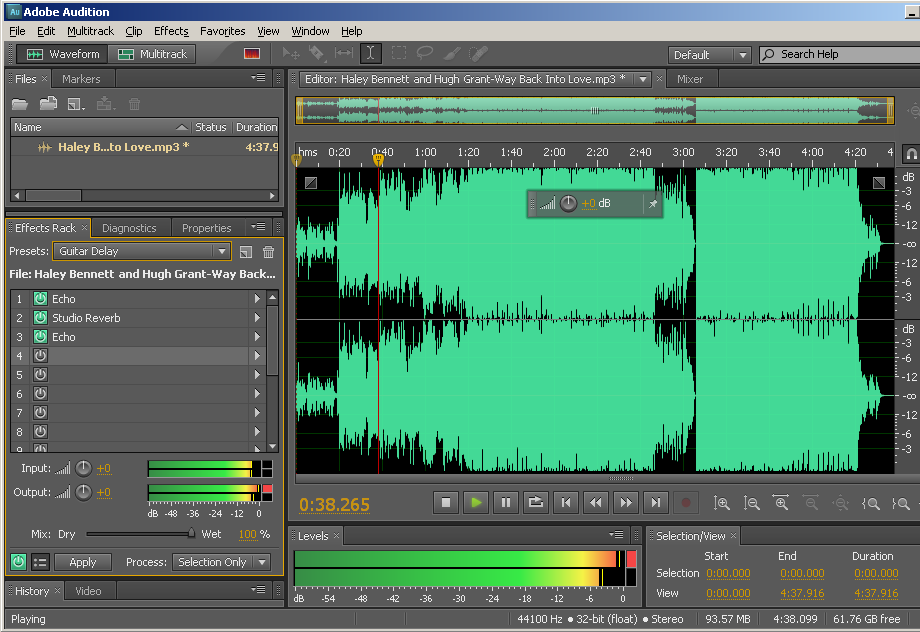Toggle the Effects Rack master power button

tap(17, 562)
